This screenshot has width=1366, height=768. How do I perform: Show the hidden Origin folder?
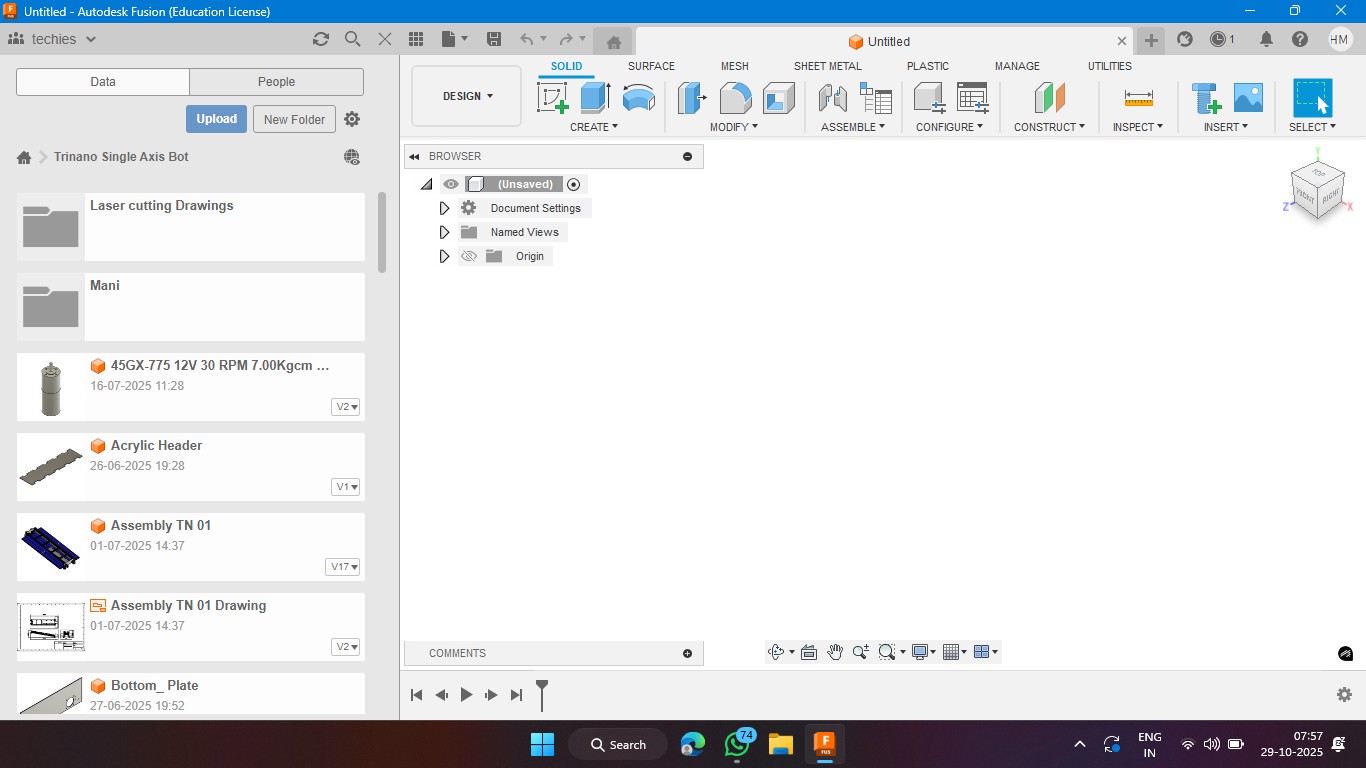pyautogui.click(x=468, y=256)
